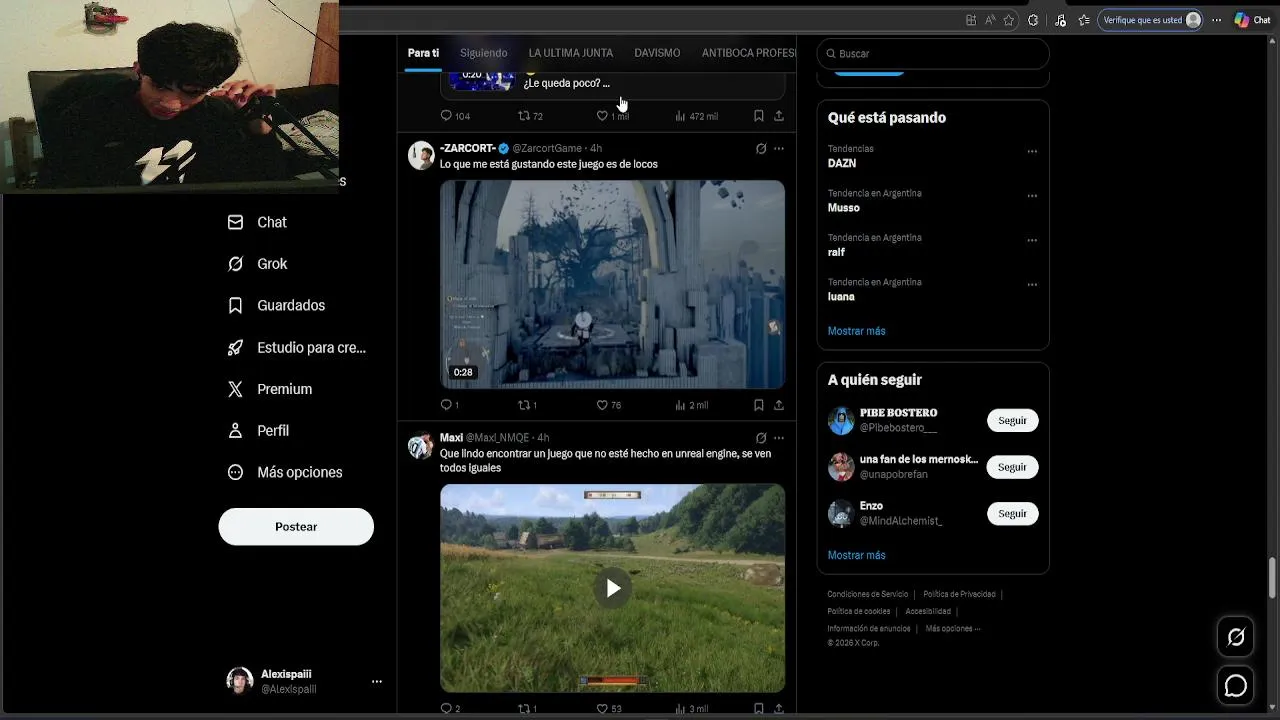
Task: Switch to Siguiendo tab
Action: point(484,53)
